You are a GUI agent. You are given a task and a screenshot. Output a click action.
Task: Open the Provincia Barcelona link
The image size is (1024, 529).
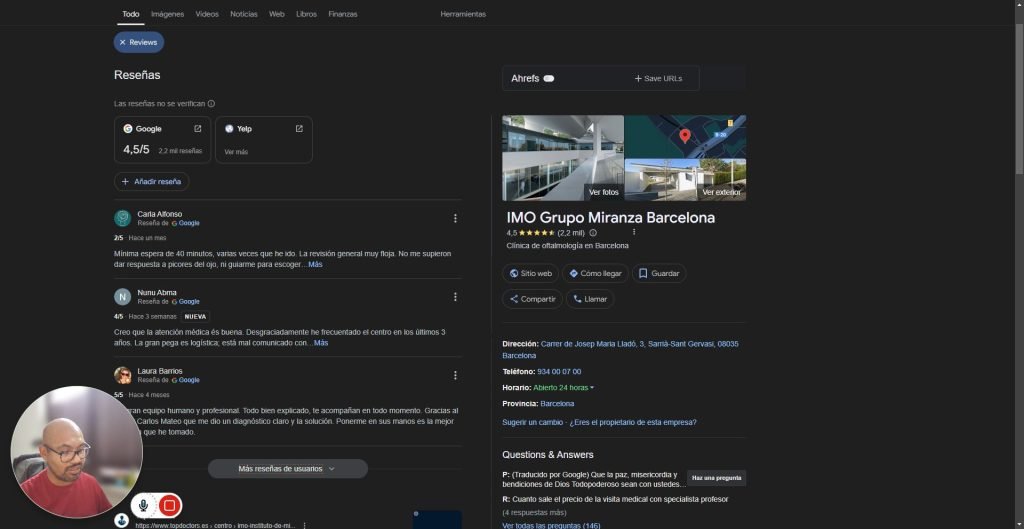[557, 404]
